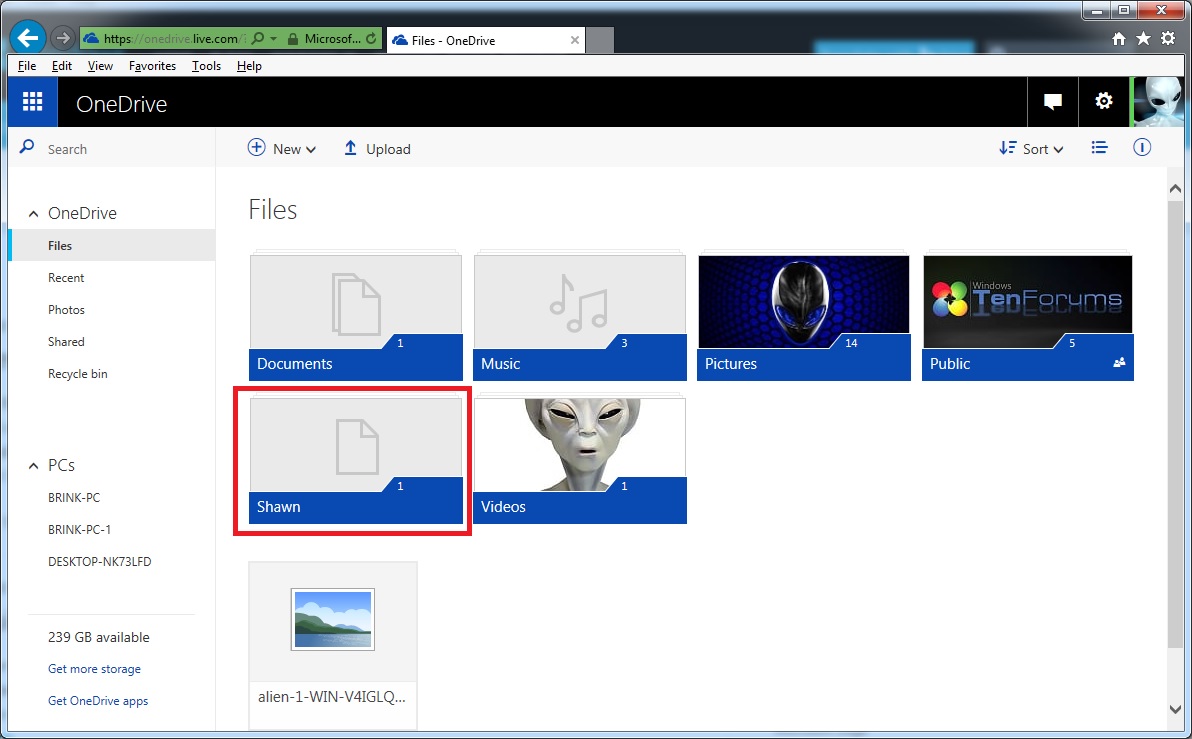Open a new browser tab
Image resolution: width=1192 pixels, height=739 pixels.
600,40
